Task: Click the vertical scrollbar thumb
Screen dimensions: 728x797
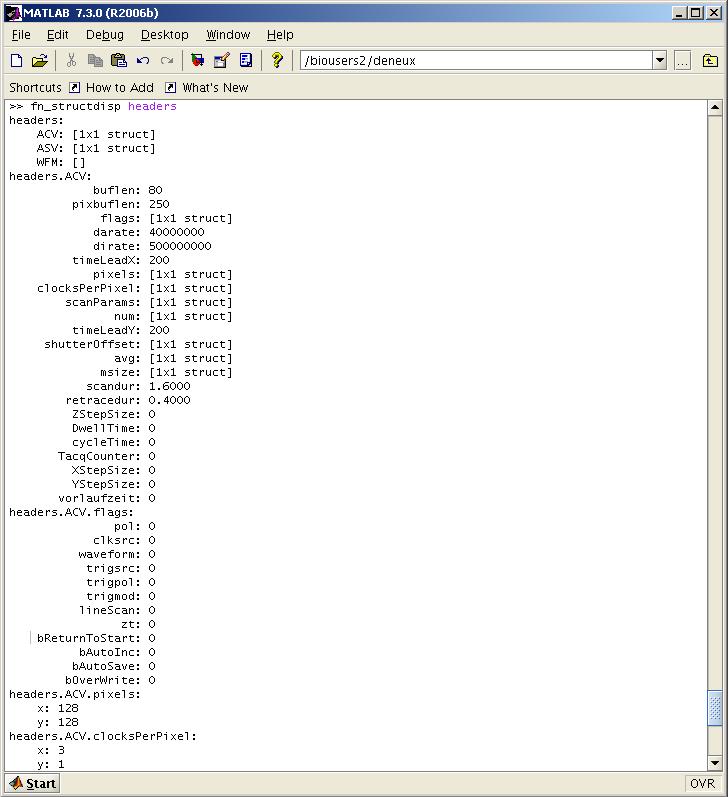Action: click(715, 708)
